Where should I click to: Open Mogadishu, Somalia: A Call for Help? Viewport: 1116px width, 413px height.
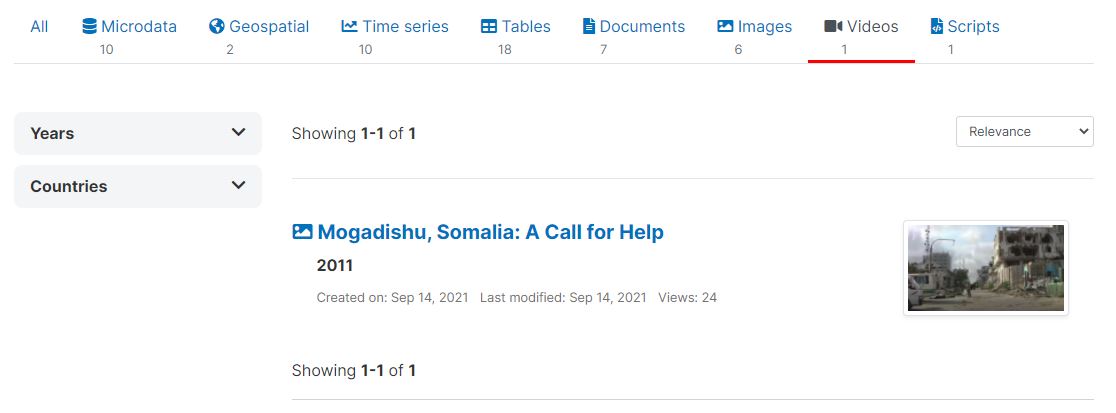click(490, 232)
